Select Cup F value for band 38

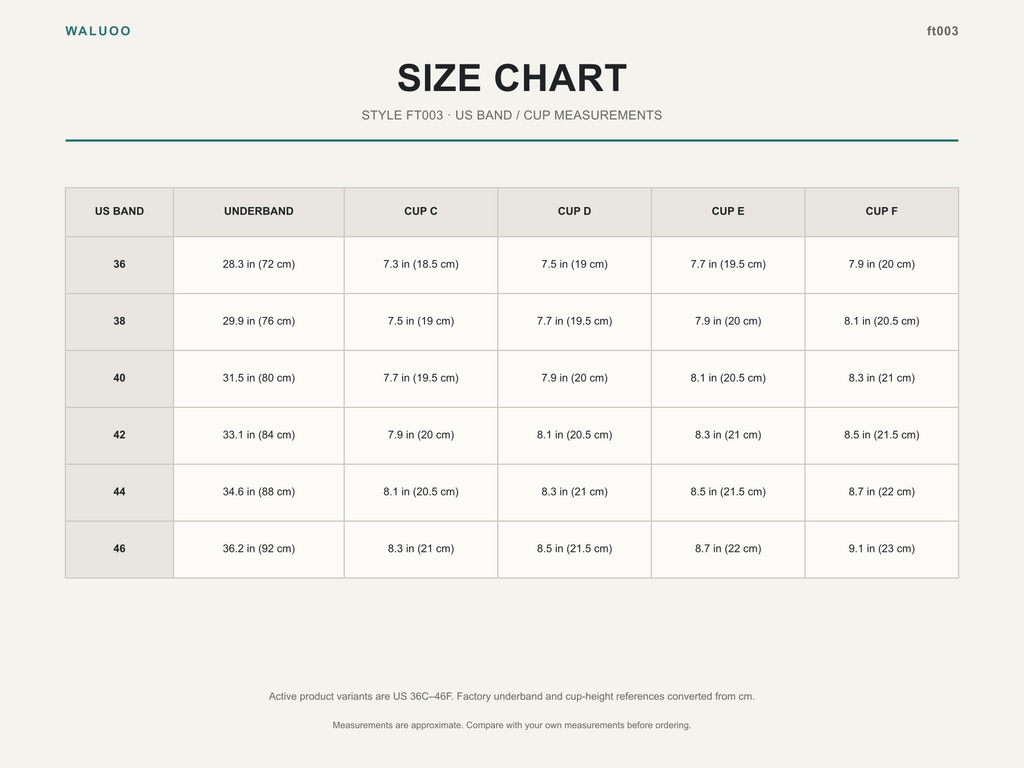point(882,321)
